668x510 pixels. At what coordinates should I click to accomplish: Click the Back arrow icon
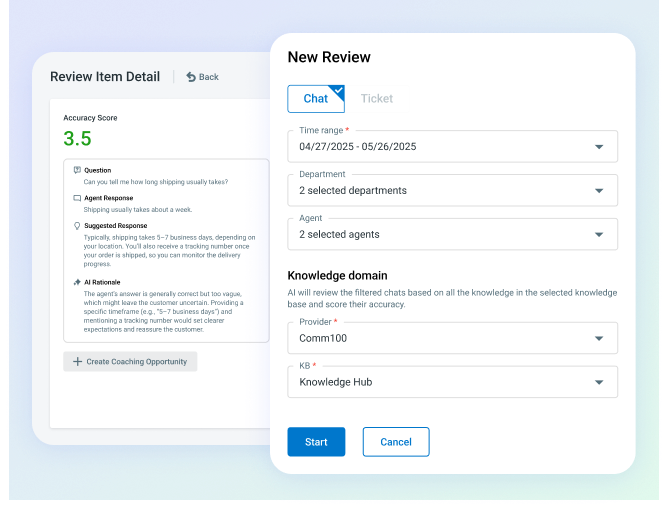click(191, 77)
